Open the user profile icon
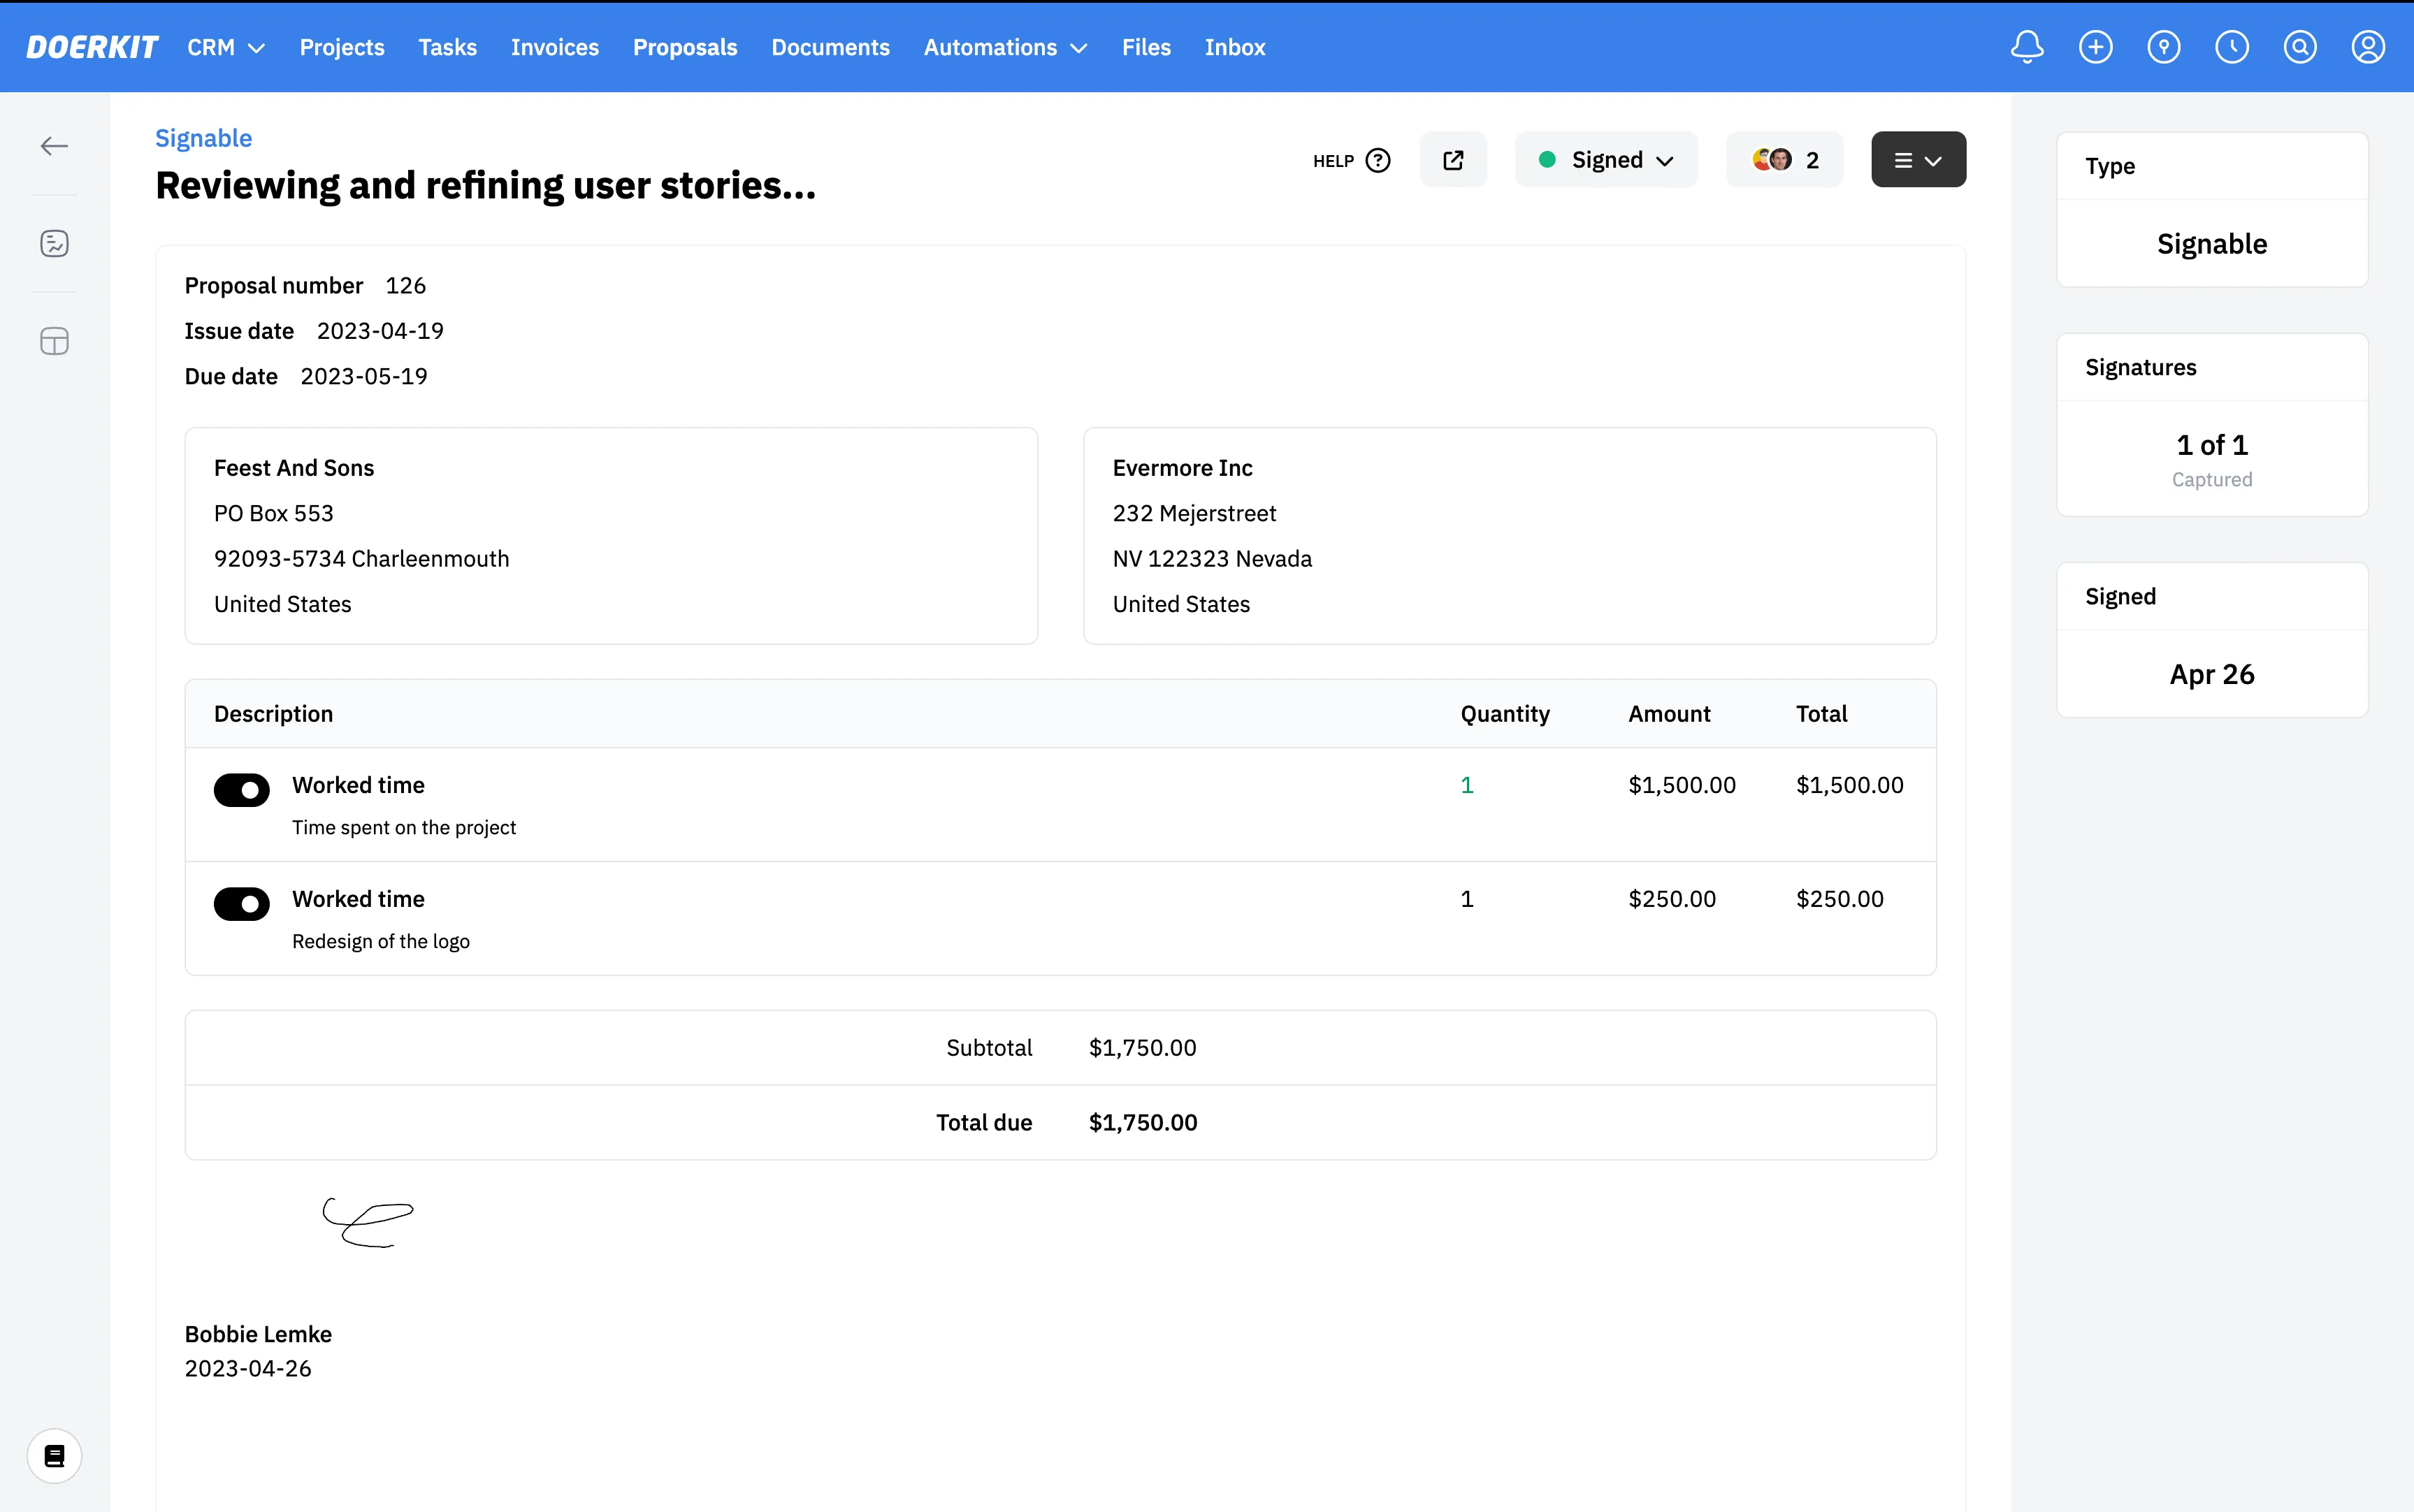 tap(2367, 47)
